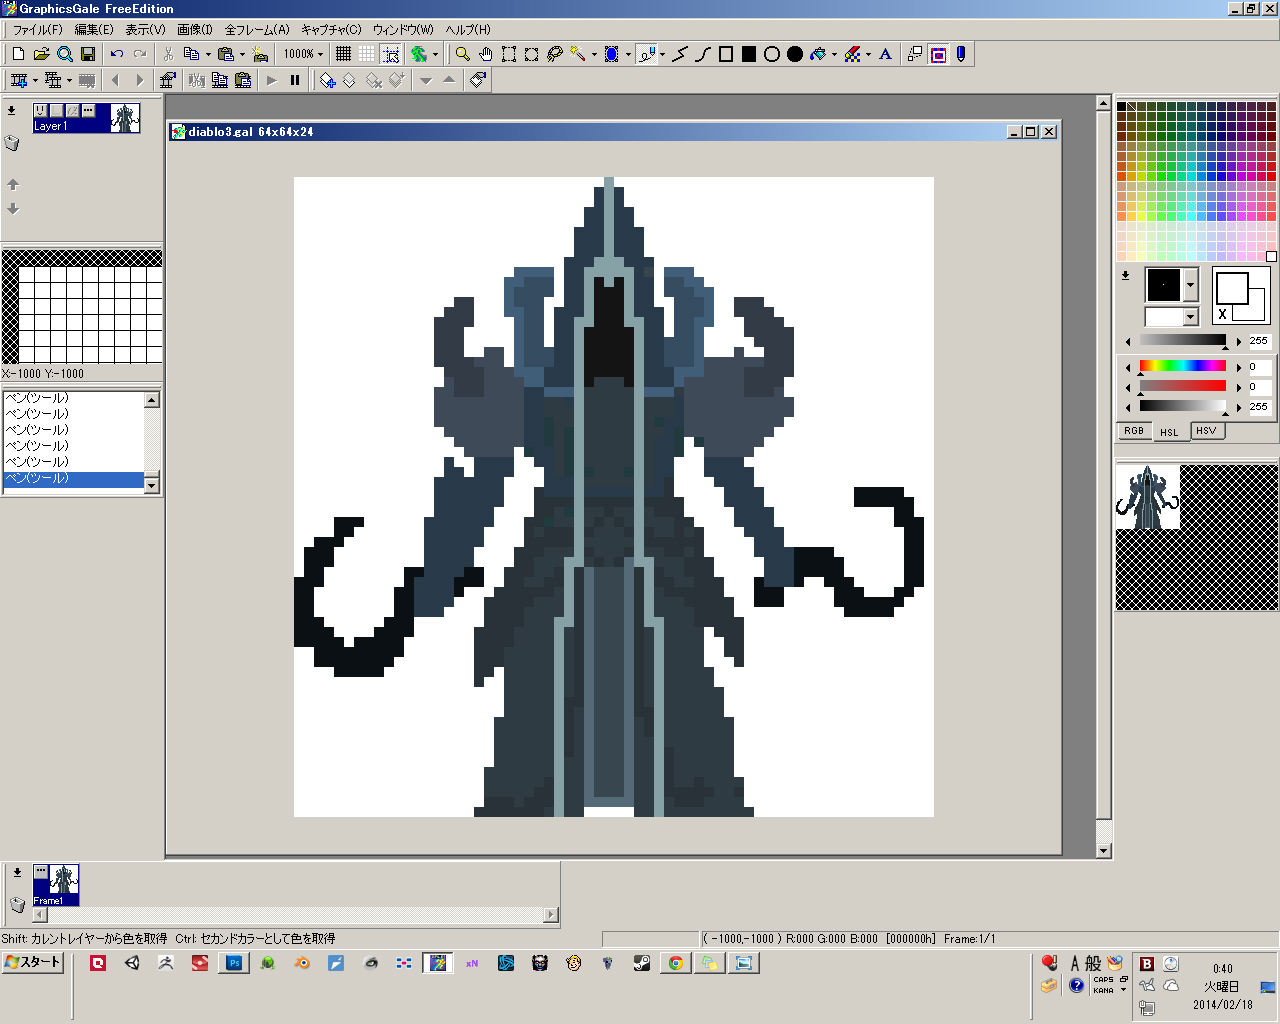Adjust the red saturation slider
The height and width of the screenshot is (1024, 1280).
pos(1183,386)
